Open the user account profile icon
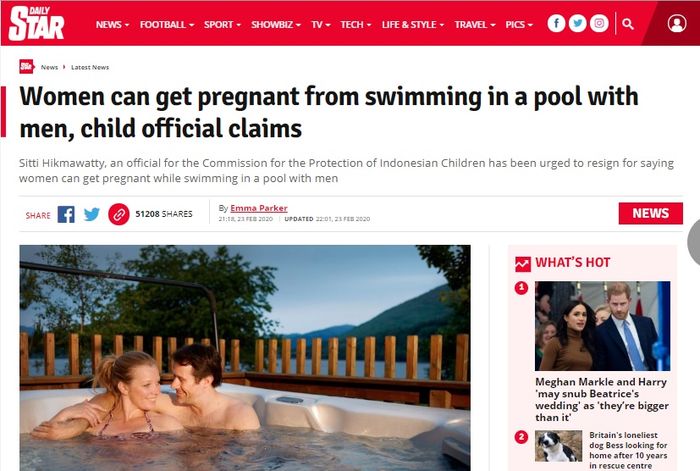Screen dimensions: 700x471 pyautogui.click(x=677, y=23)
